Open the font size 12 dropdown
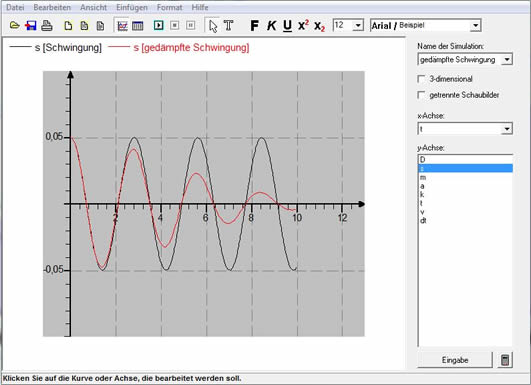 click(358, 25)
